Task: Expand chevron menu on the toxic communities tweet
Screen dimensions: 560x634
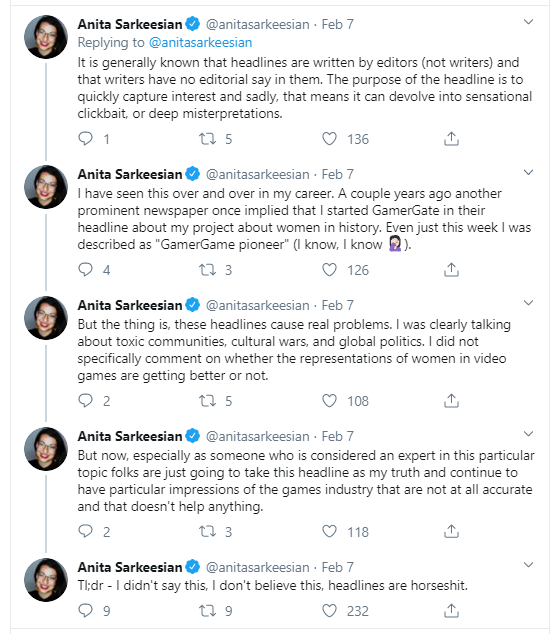Action: (528, 303)
